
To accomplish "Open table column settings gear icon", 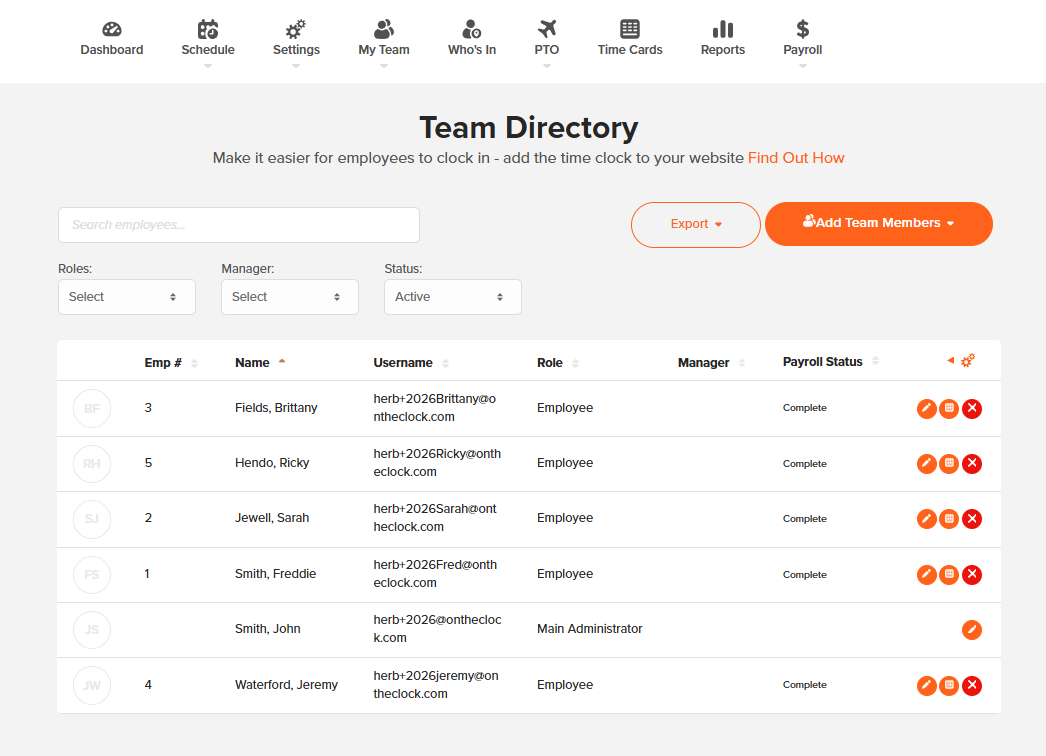I will 968,360.
